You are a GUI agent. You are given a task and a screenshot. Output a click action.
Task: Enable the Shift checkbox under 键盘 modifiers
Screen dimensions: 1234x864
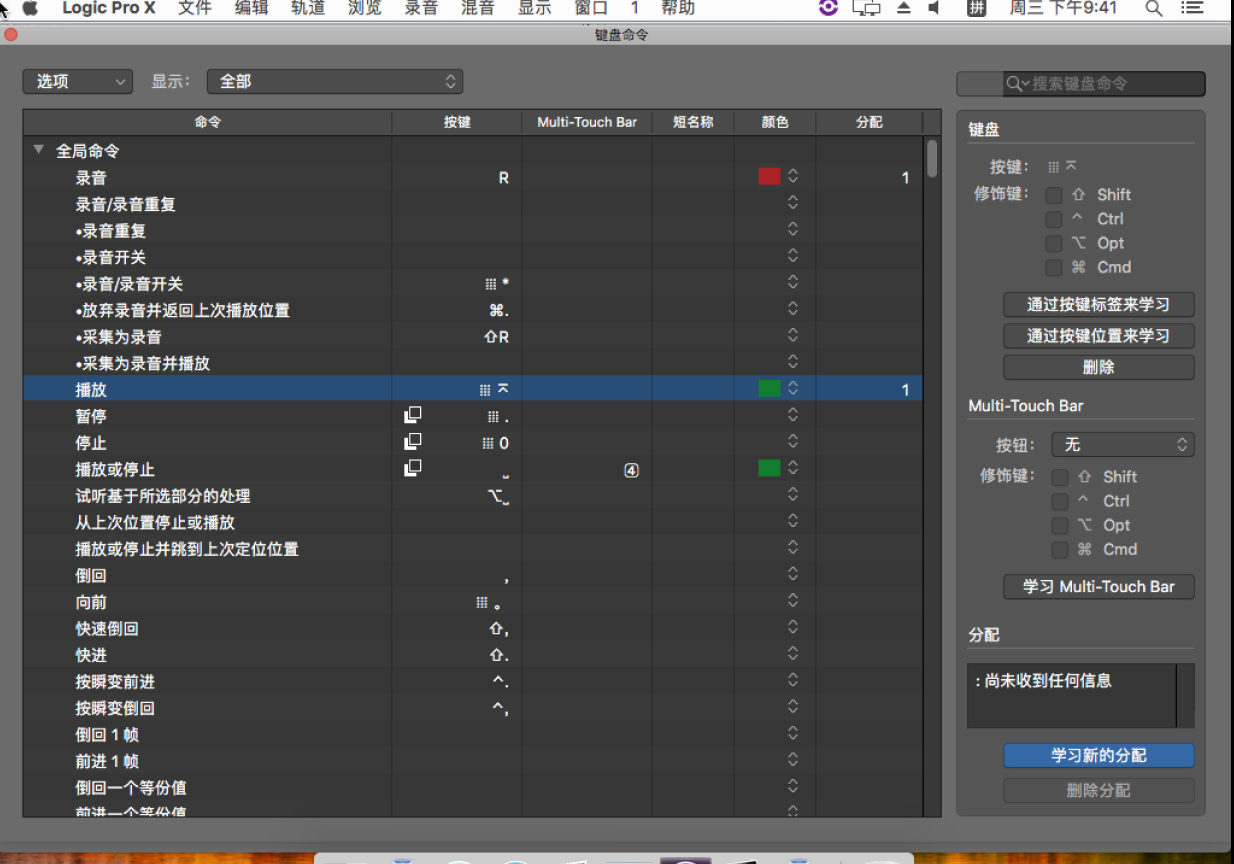[x=1054, y=195]
